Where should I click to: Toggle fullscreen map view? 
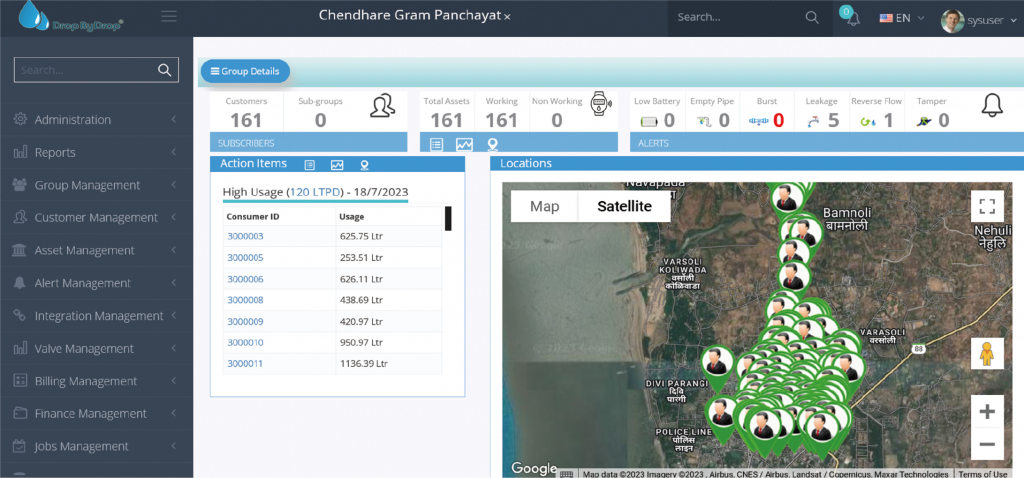click(x=987, y=207)
